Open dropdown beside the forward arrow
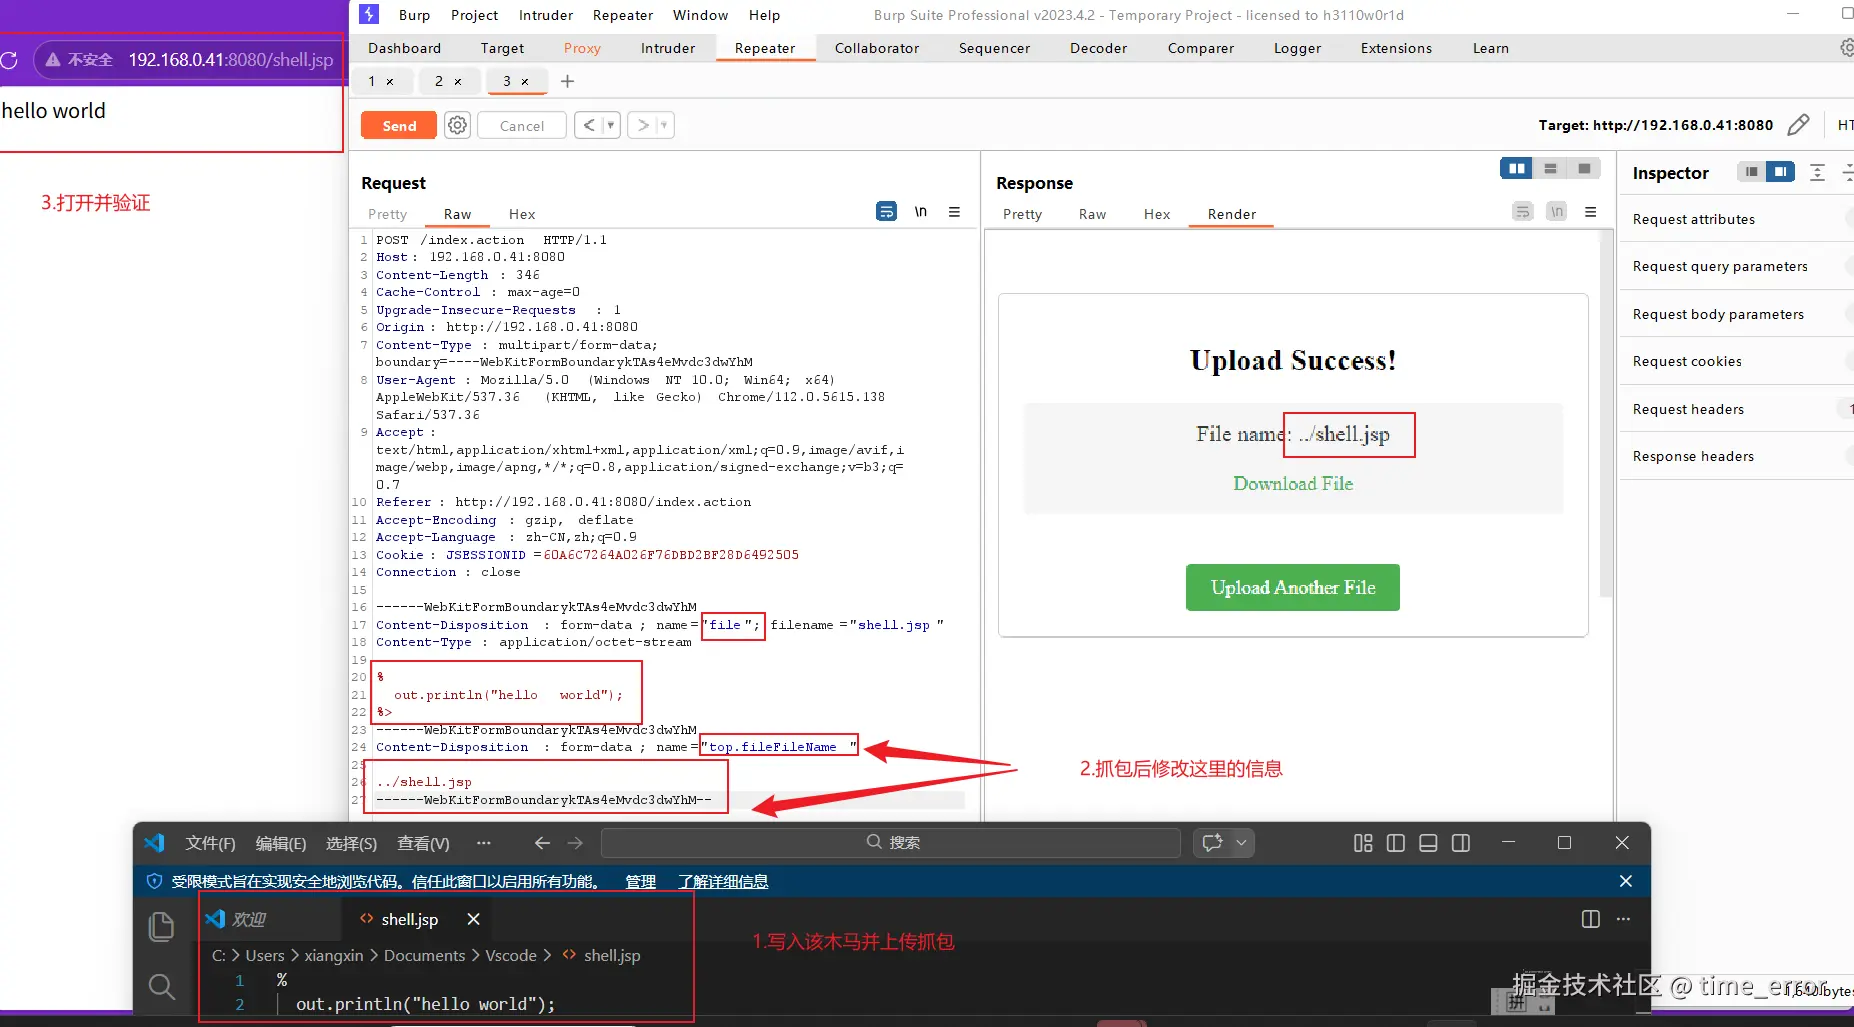Viewport: 1854px width, 1027px height. 663,124
